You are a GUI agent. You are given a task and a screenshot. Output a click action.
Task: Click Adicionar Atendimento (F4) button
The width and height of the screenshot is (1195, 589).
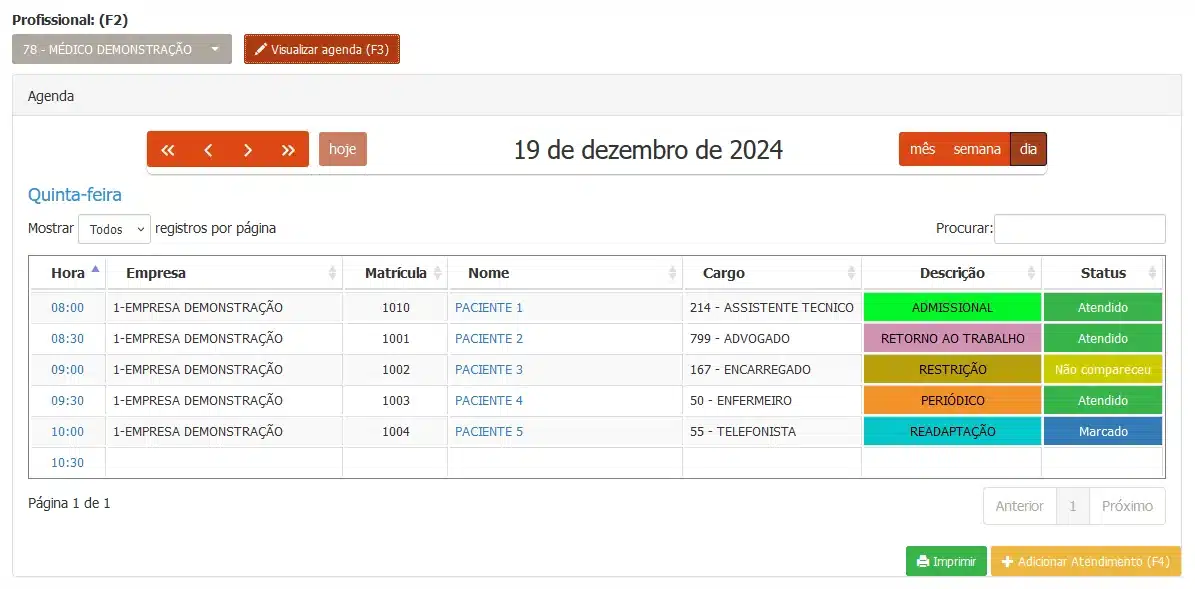coord(1086,562)
